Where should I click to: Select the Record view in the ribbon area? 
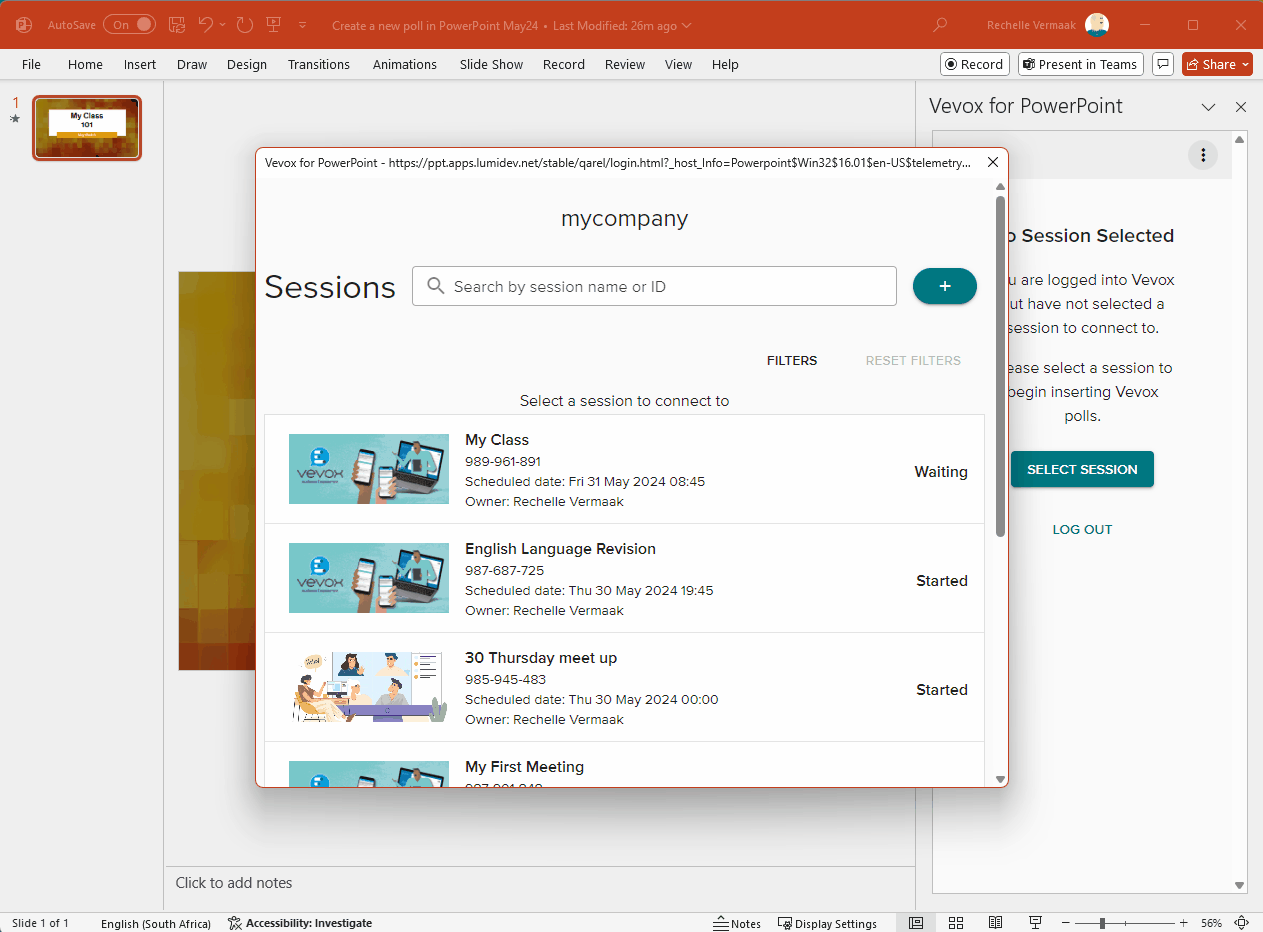point(563,64)
